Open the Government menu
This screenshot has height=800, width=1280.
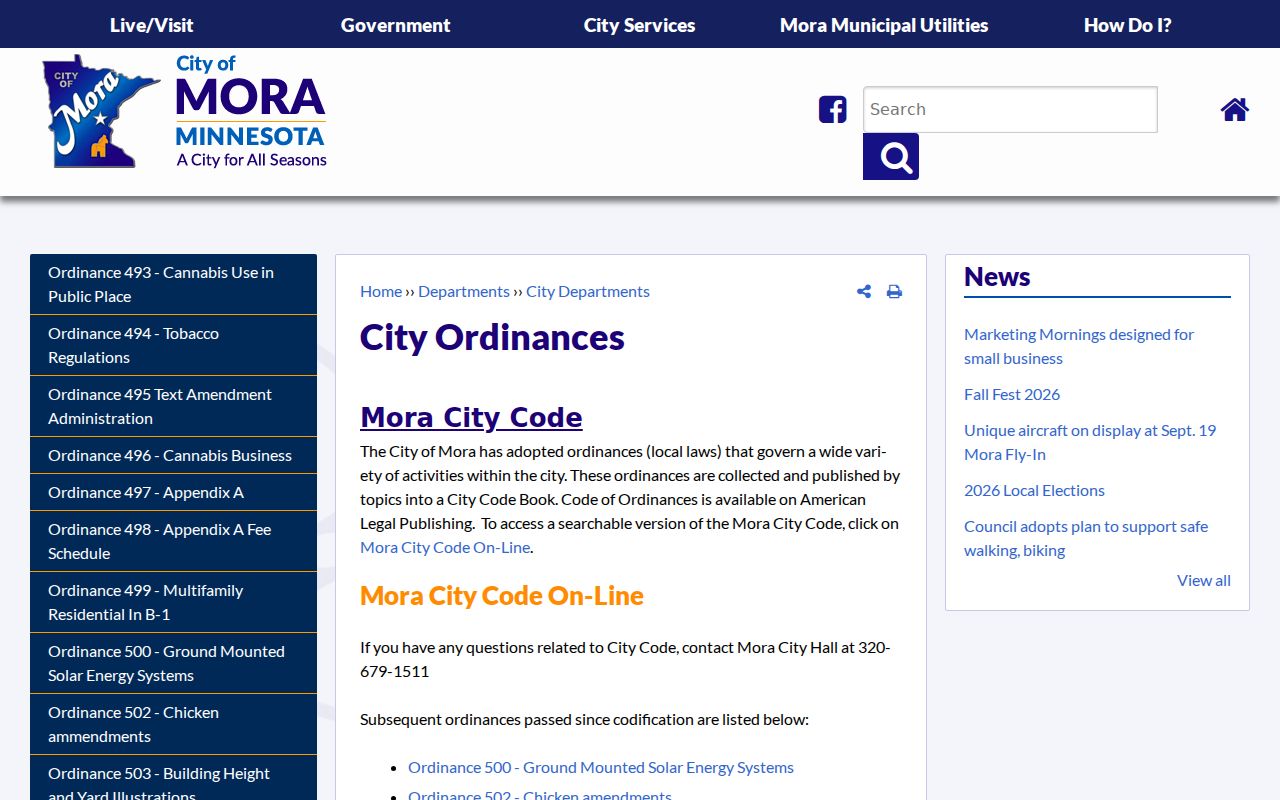coord(396,25)
